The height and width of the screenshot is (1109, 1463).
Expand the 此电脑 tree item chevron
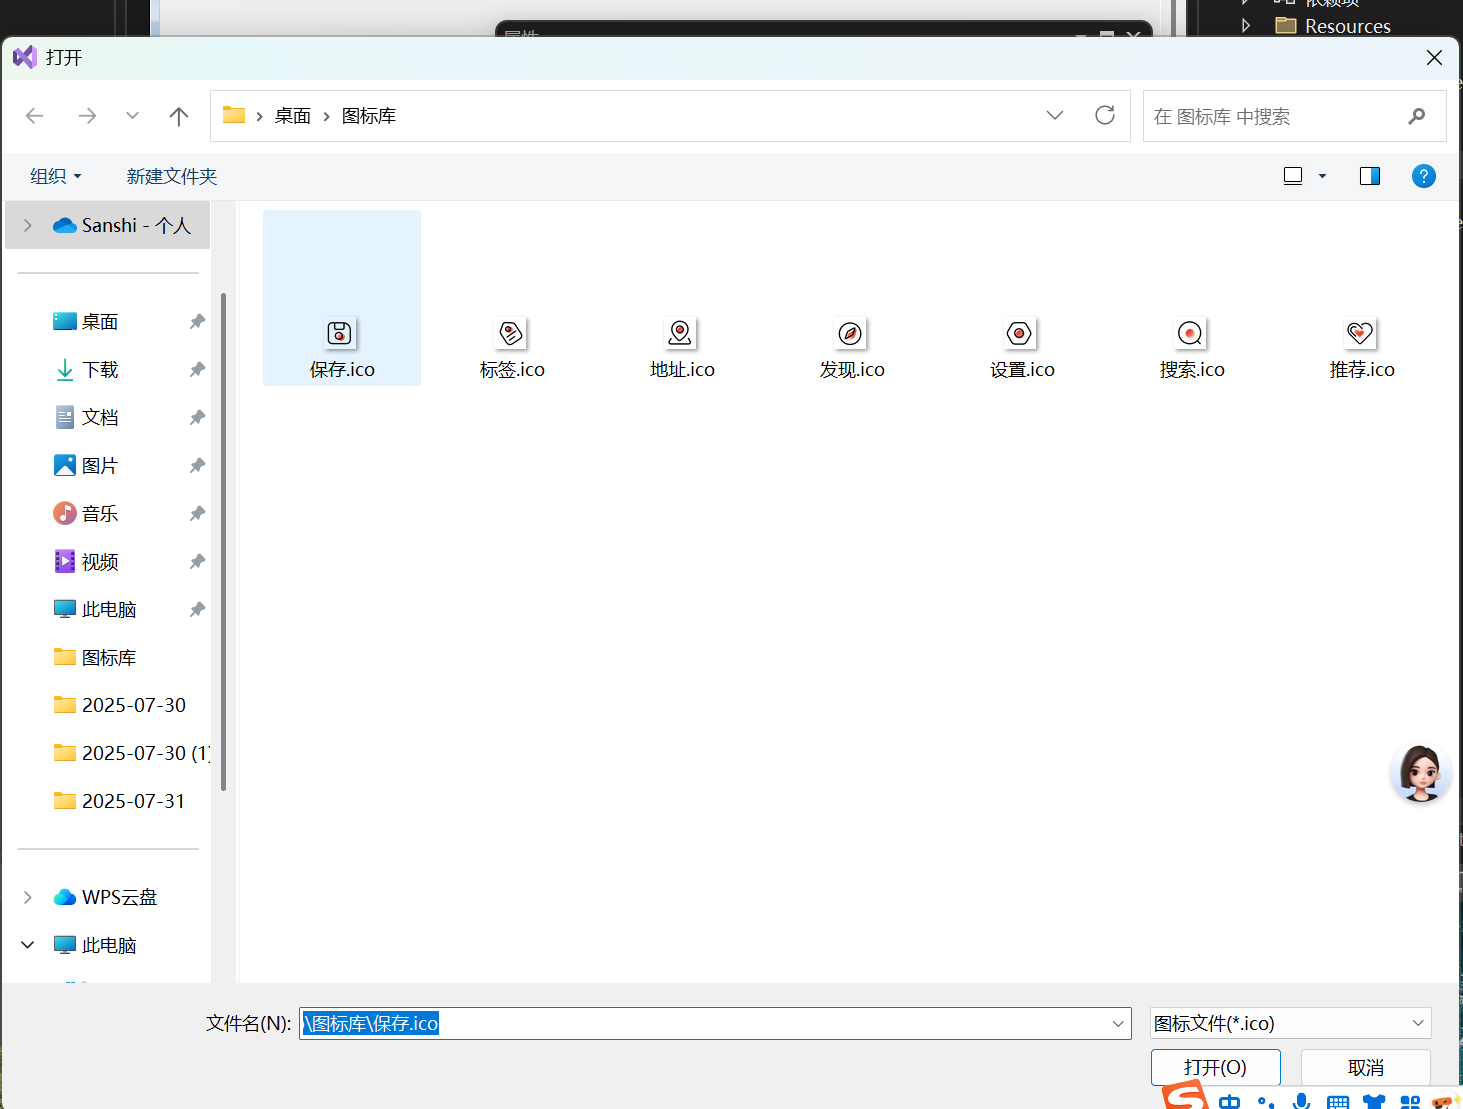[27, 944]
